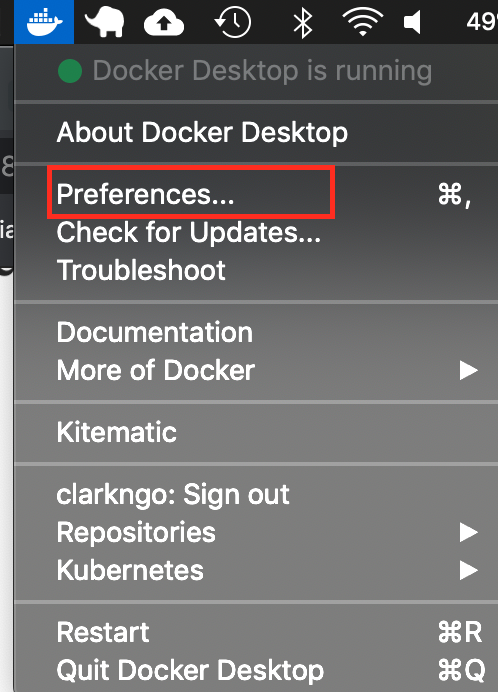Click the Bluetooth status icon

[303, 22]
